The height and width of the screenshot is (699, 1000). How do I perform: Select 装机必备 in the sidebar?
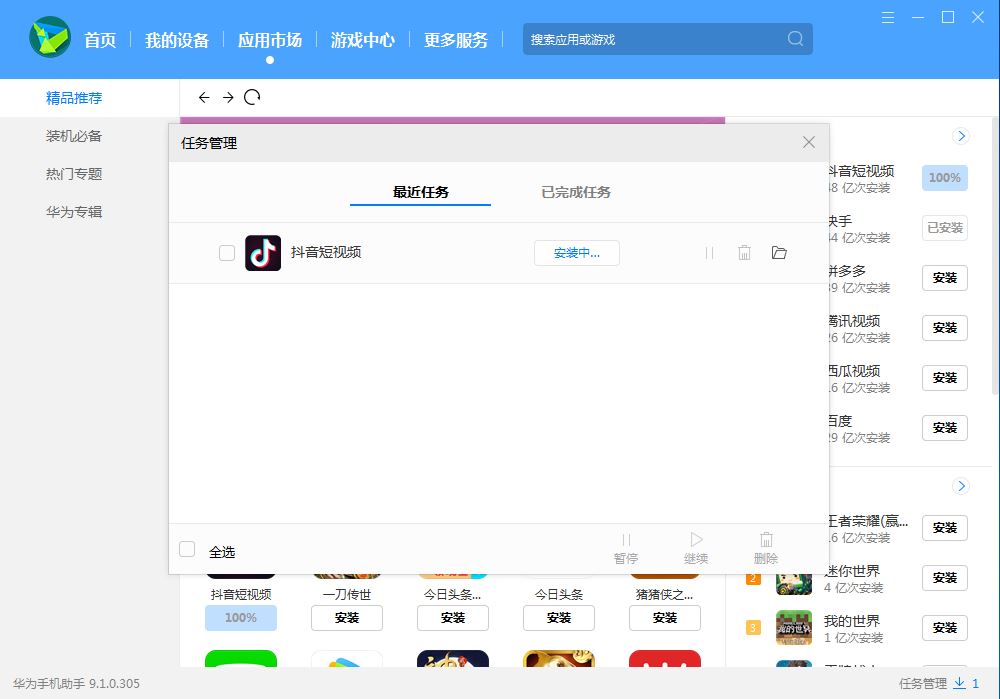pos(74,136)
